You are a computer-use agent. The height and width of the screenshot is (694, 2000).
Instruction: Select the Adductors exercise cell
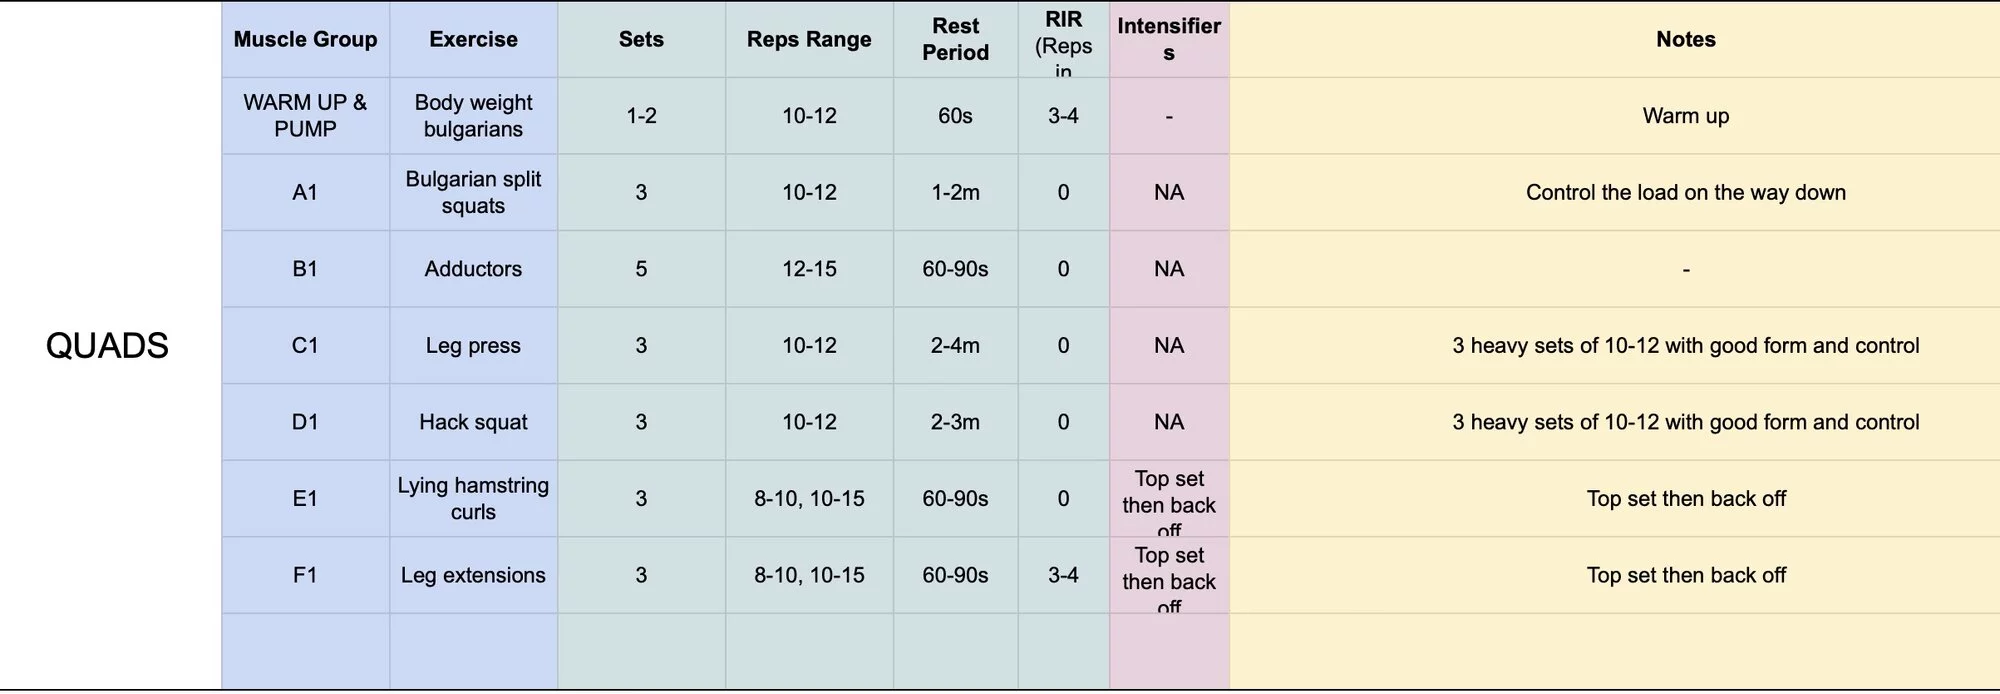point(473,269)
